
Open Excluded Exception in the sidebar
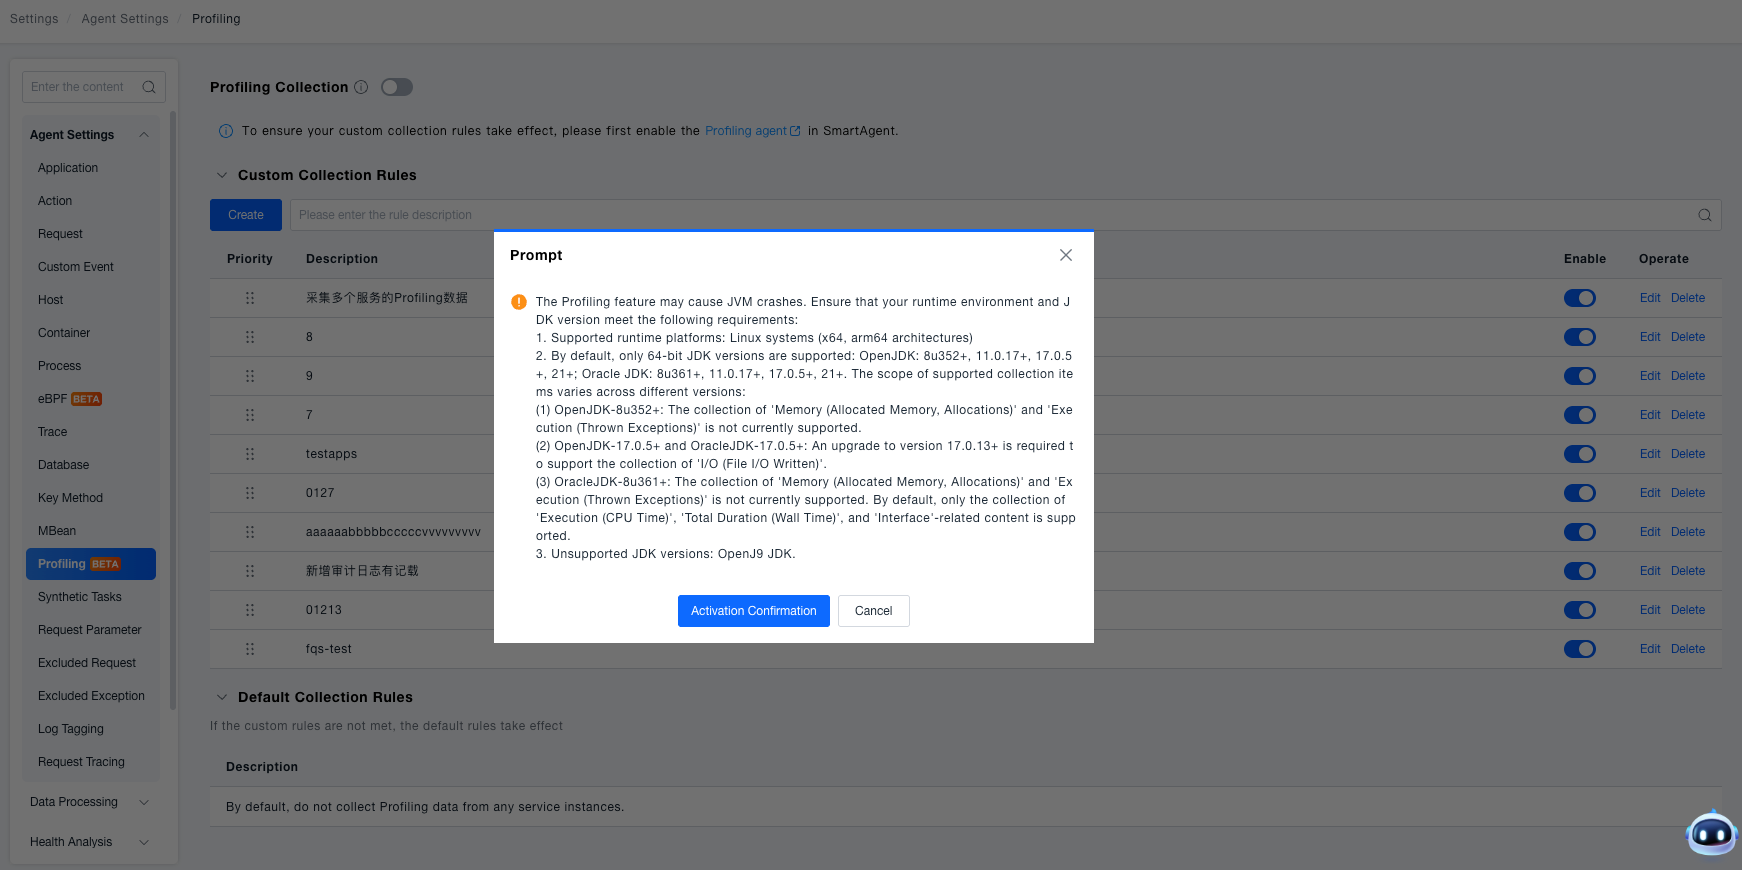click(91, 696)
